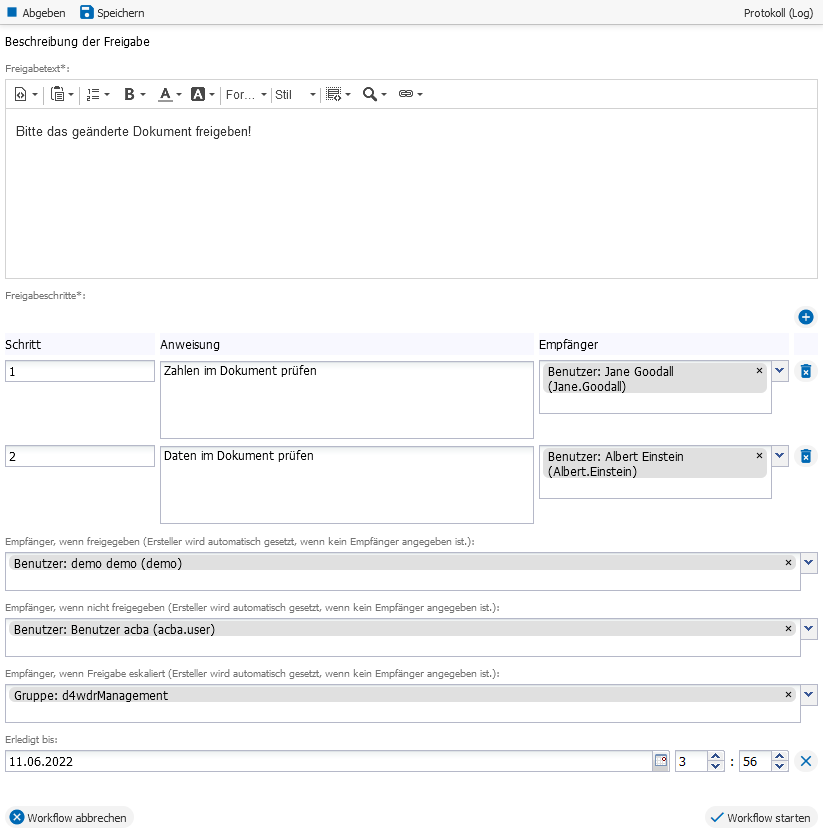Increase the minute value
The height and width of the screenshot is (838, 823).
(x=780, y=756)
